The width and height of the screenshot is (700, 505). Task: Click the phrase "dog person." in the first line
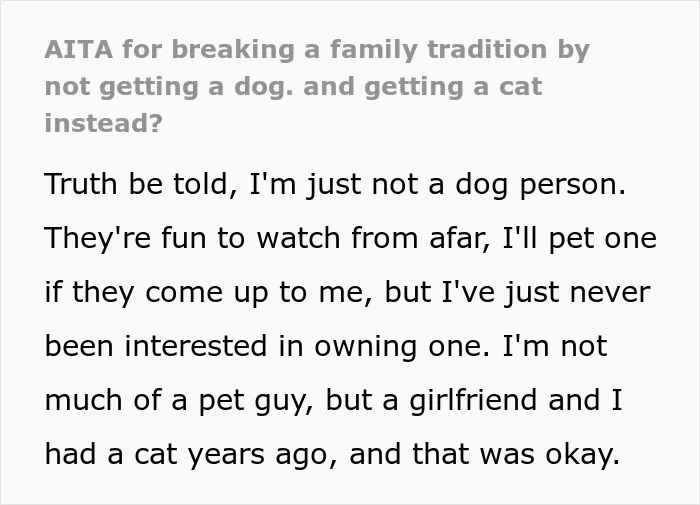[x=540, y=185]
